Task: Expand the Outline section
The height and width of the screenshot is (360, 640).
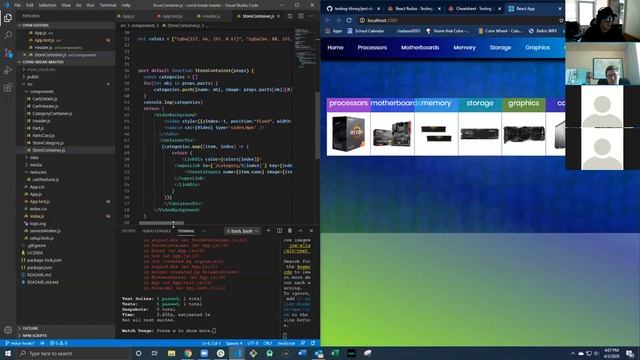Action: tap(65, 328)
